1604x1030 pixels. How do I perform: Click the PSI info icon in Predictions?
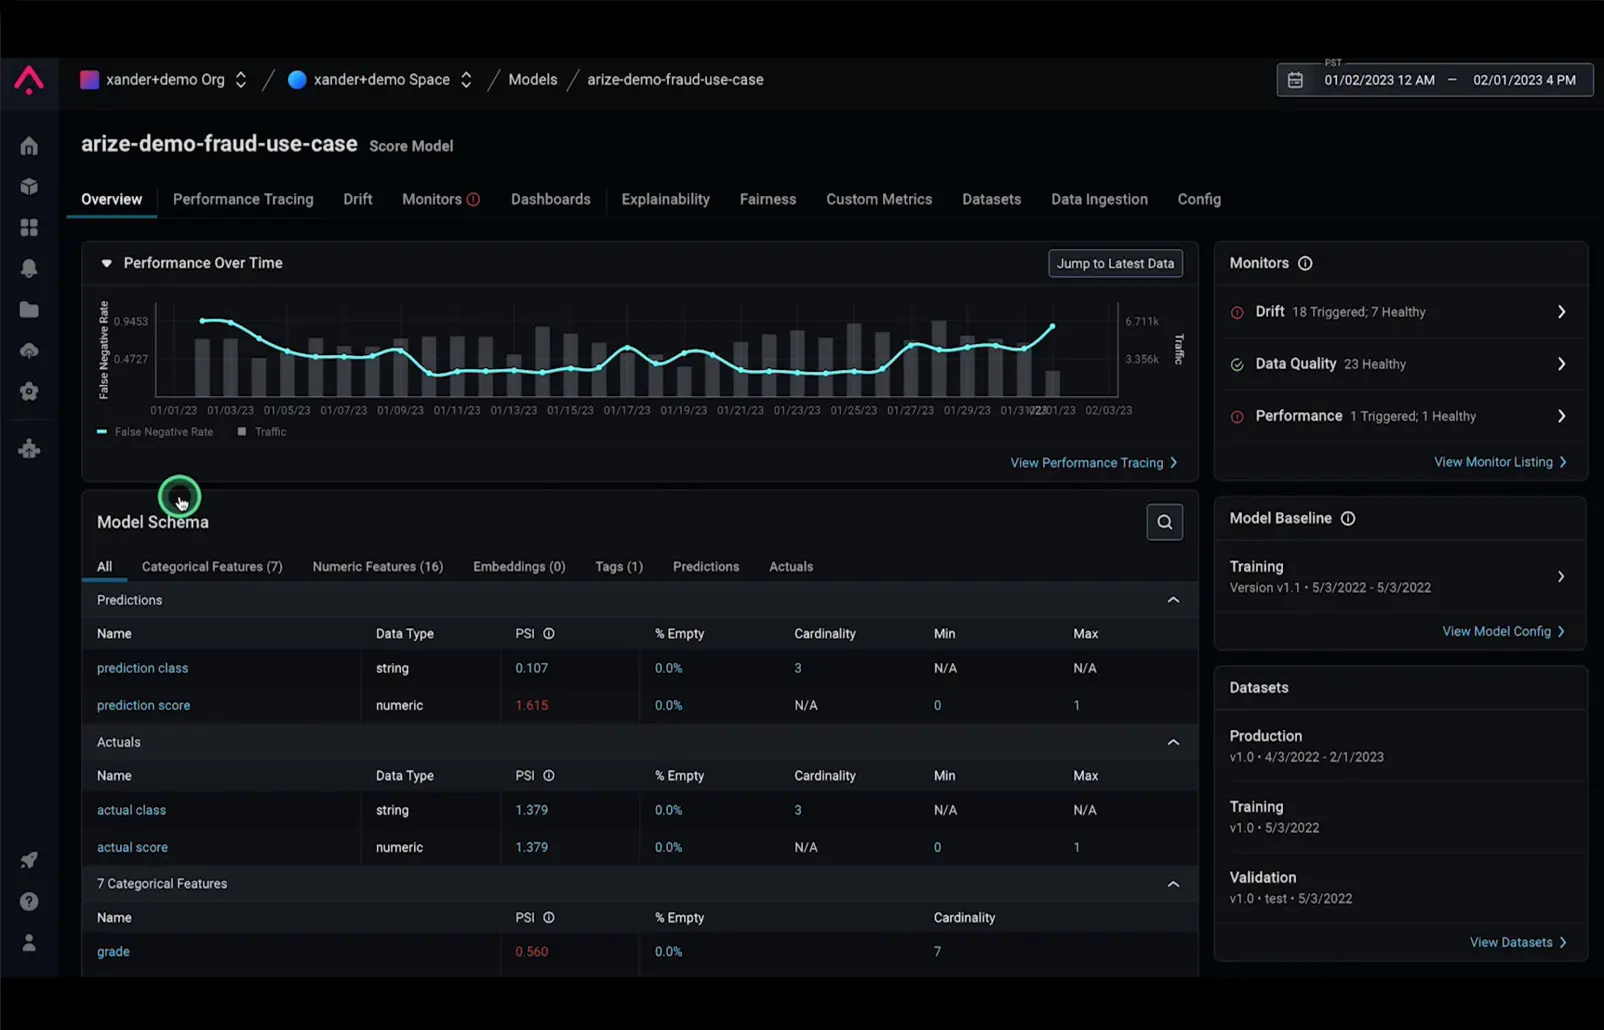pos(549,634)
